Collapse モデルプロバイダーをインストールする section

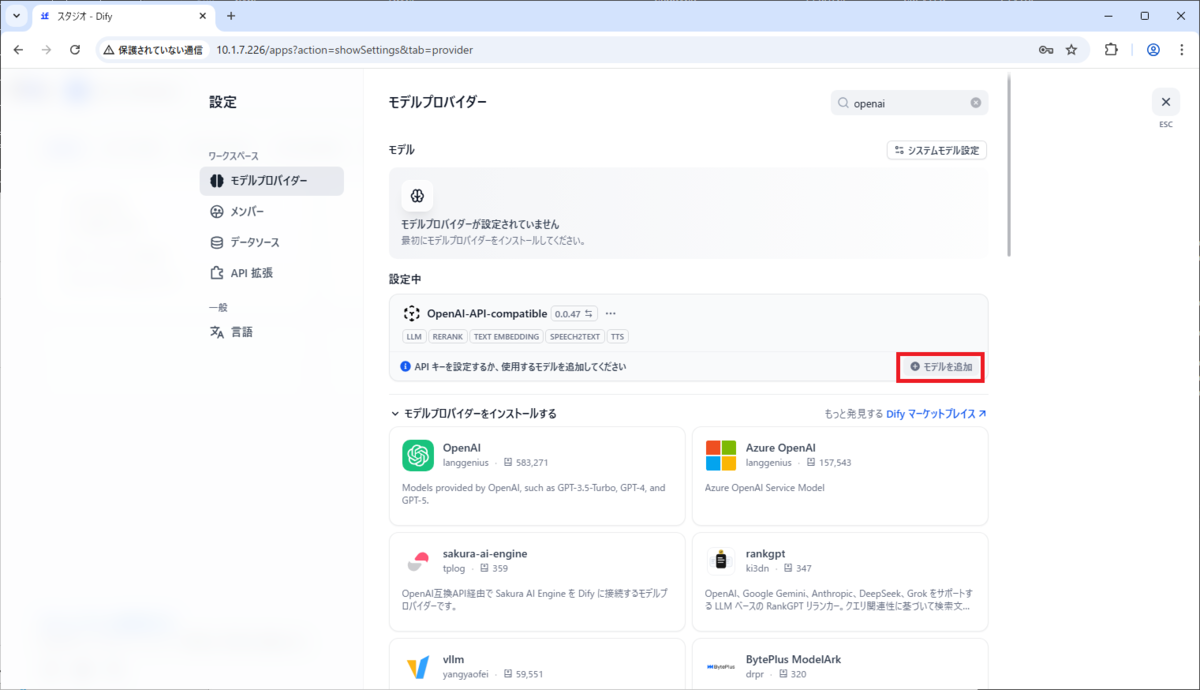point(473,413)
